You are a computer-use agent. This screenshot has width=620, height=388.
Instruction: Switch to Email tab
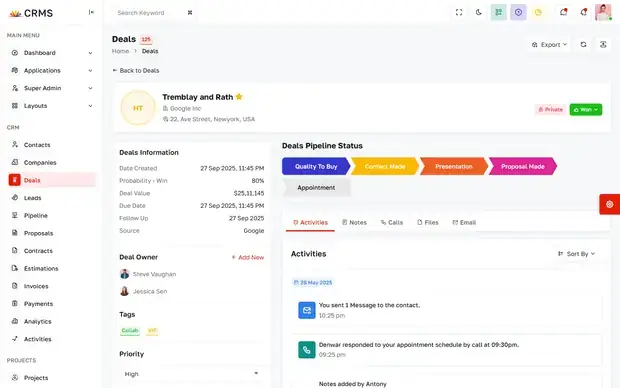[x=464, y=222]
